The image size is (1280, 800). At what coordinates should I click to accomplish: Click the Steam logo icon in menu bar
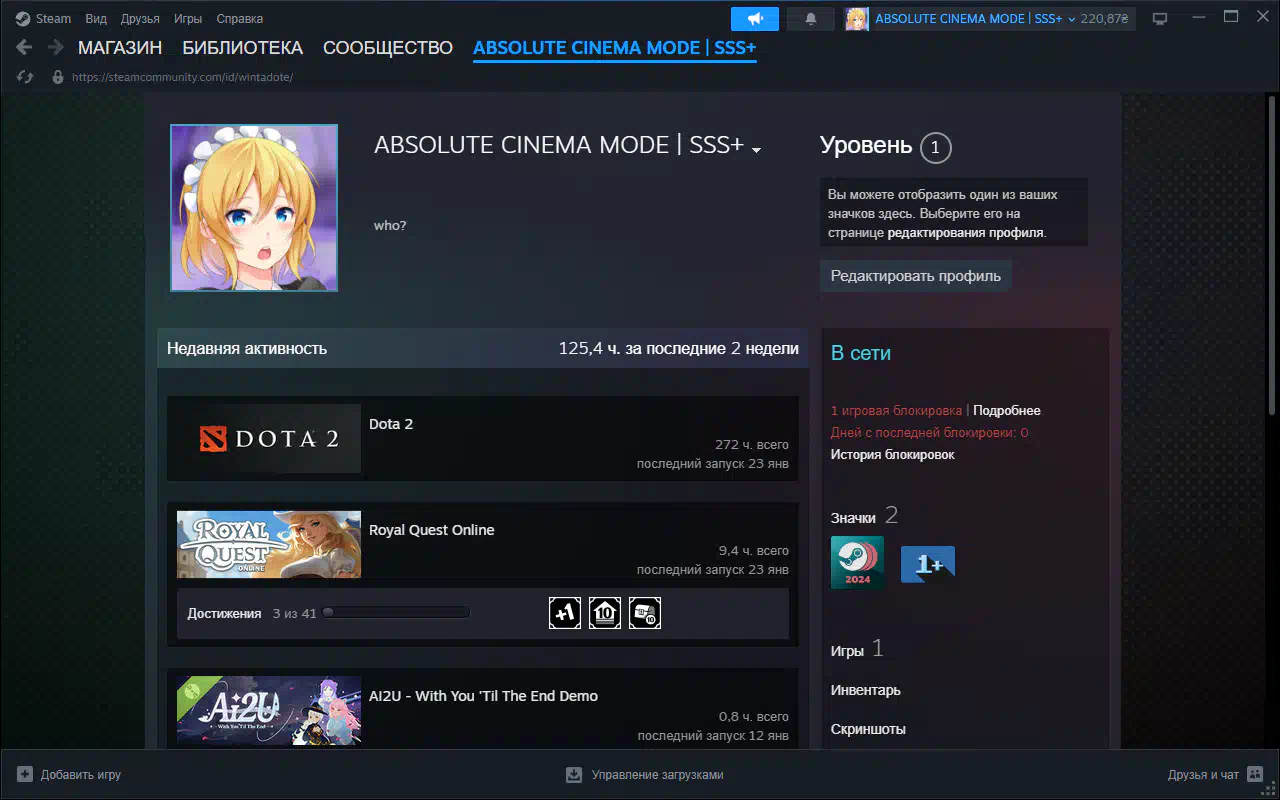(22, 19)
